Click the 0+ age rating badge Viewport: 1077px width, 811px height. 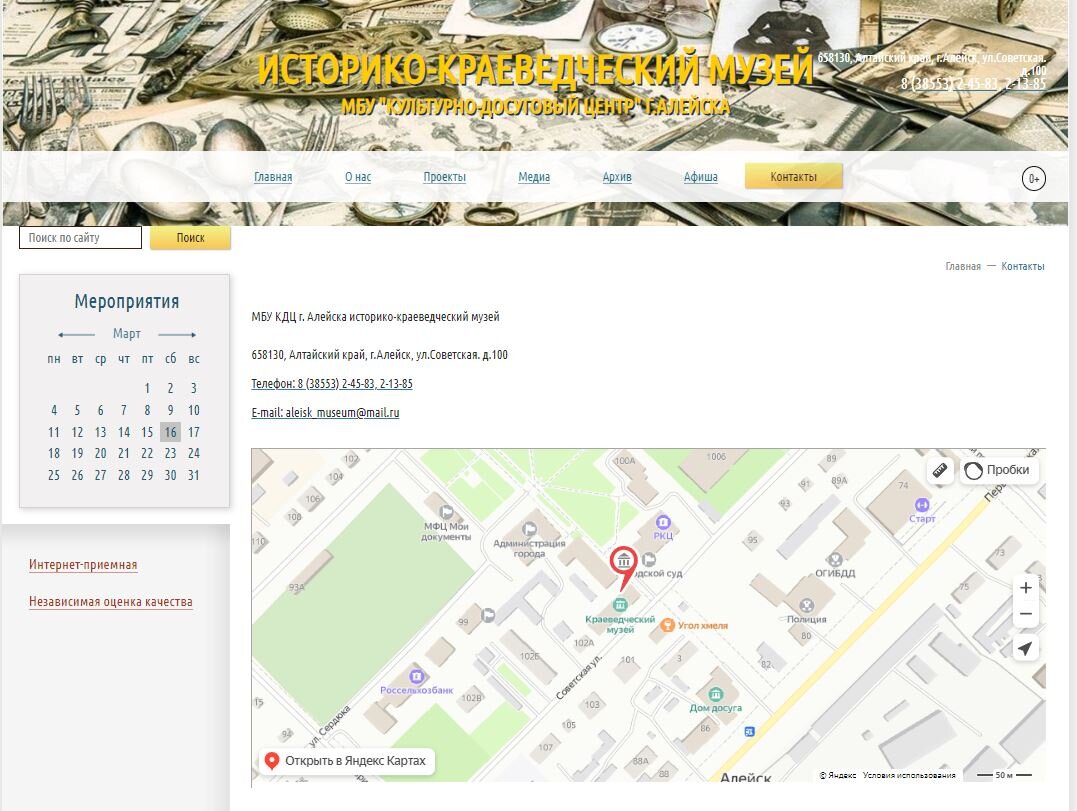pyautogui.click(x=1032, y=176)
